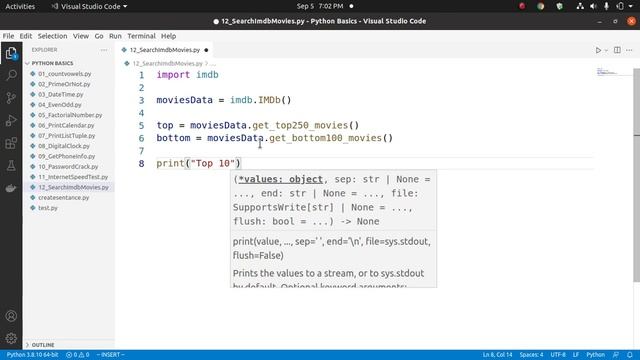Open notifications bell in status bar
The width and height of the screenshot is (640, 360).
point(629,355)
